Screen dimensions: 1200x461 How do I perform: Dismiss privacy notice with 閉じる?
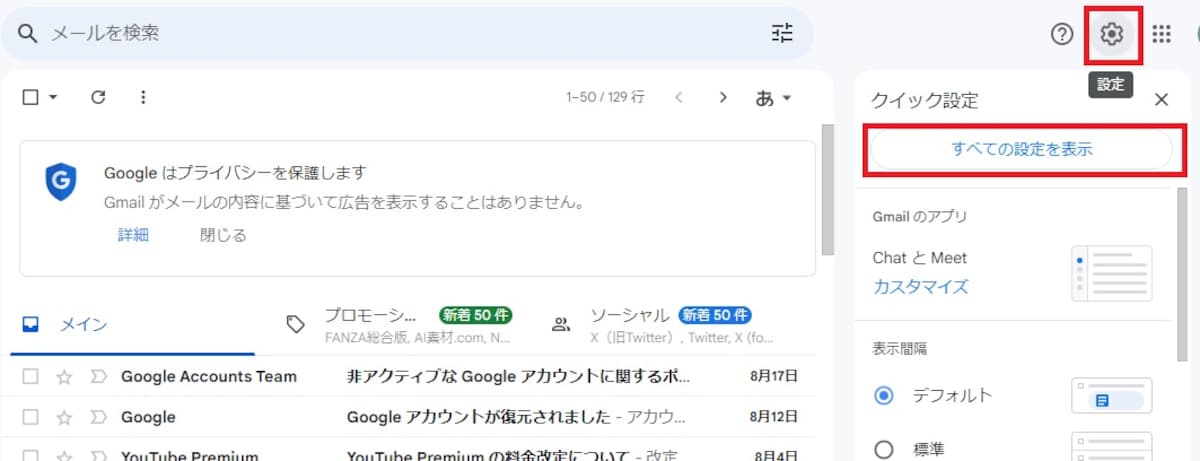pos(223,236)
